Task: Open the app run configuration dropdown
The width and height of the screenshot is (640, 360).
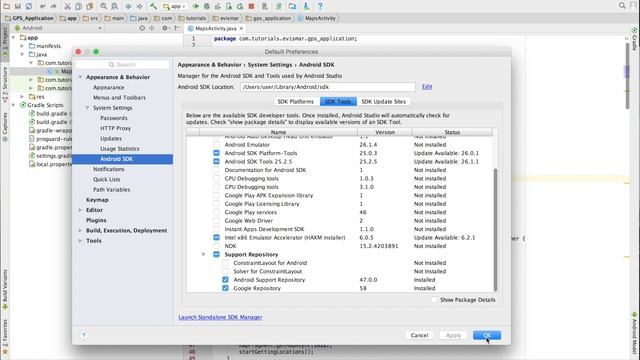Action: [x=175, y=6]
